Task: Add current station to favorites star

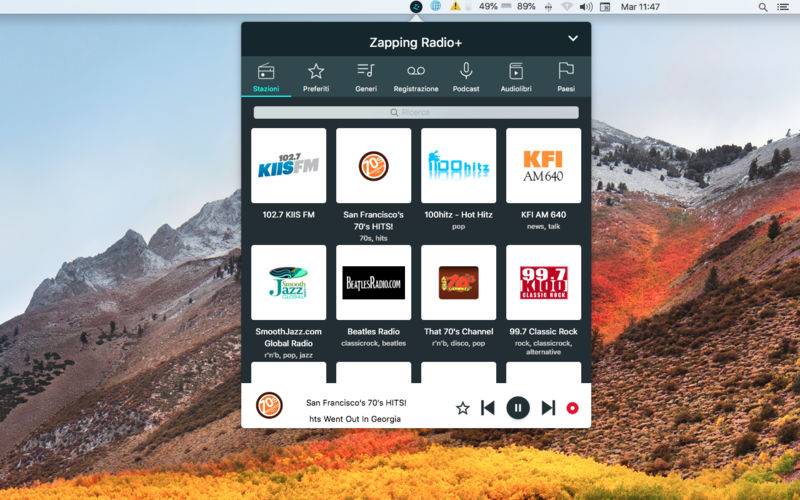Action: click(x=462, y=408)
